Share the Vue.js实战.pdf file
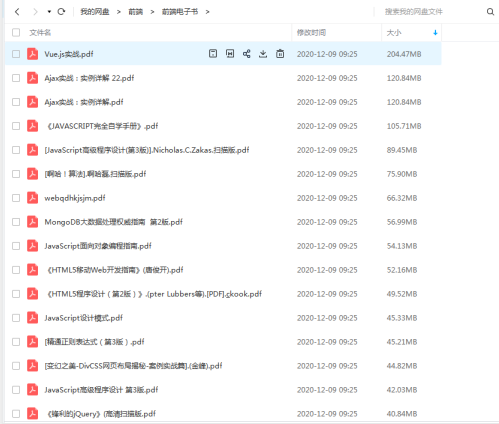The height and width of the screenshot is (424, 499). point(247,54)
